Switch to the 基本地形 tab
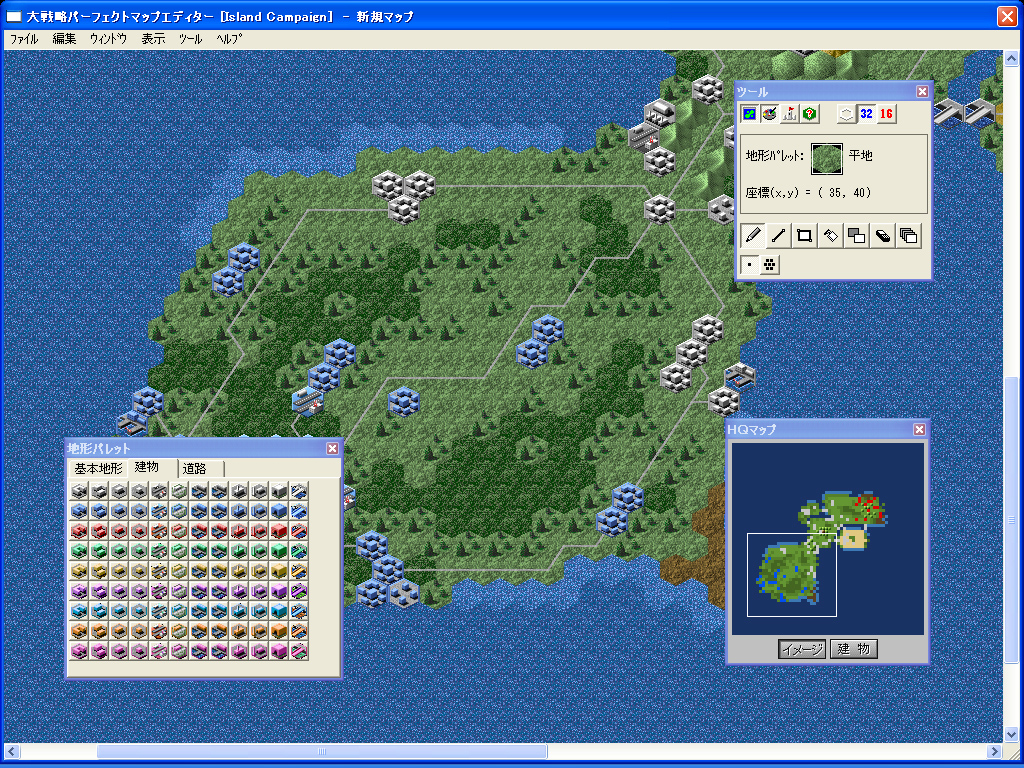 pos(98,469)
